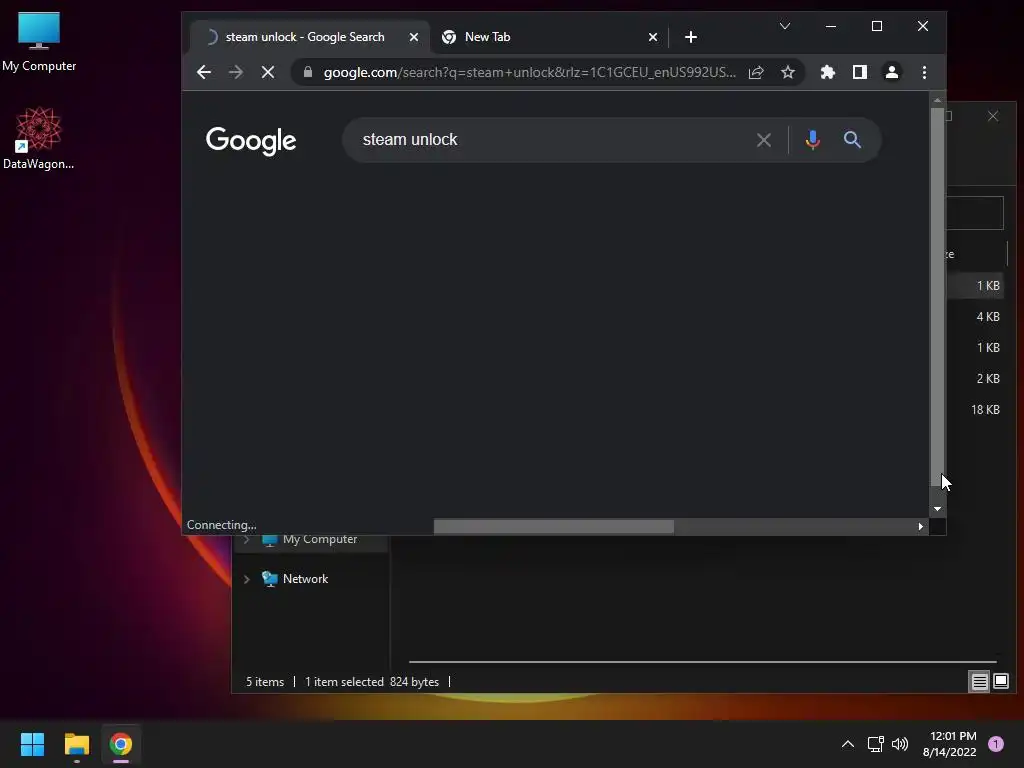The width and height of the screenshot is (1024, 768).
Task: Select My Computer in Explorer sidebar
Action: pyautogui.click(x=320, y=540)
